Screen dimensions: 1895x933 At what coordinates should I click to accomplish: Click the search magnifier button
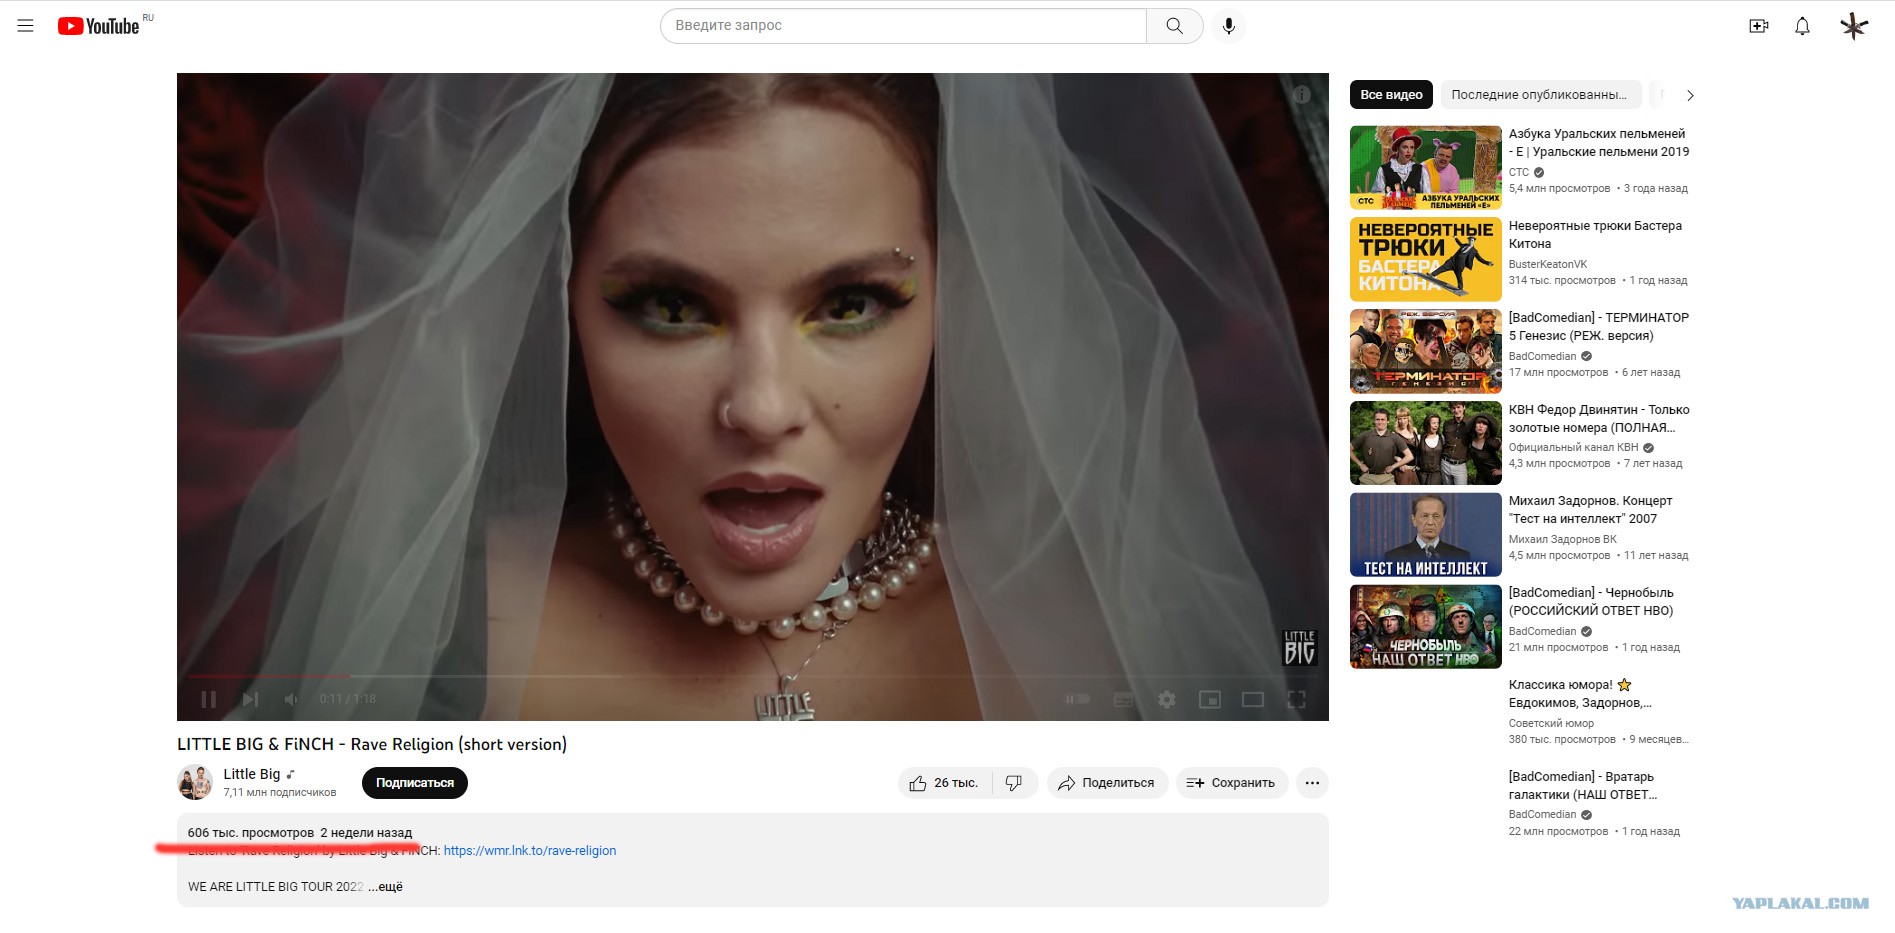click(1174, 26)
